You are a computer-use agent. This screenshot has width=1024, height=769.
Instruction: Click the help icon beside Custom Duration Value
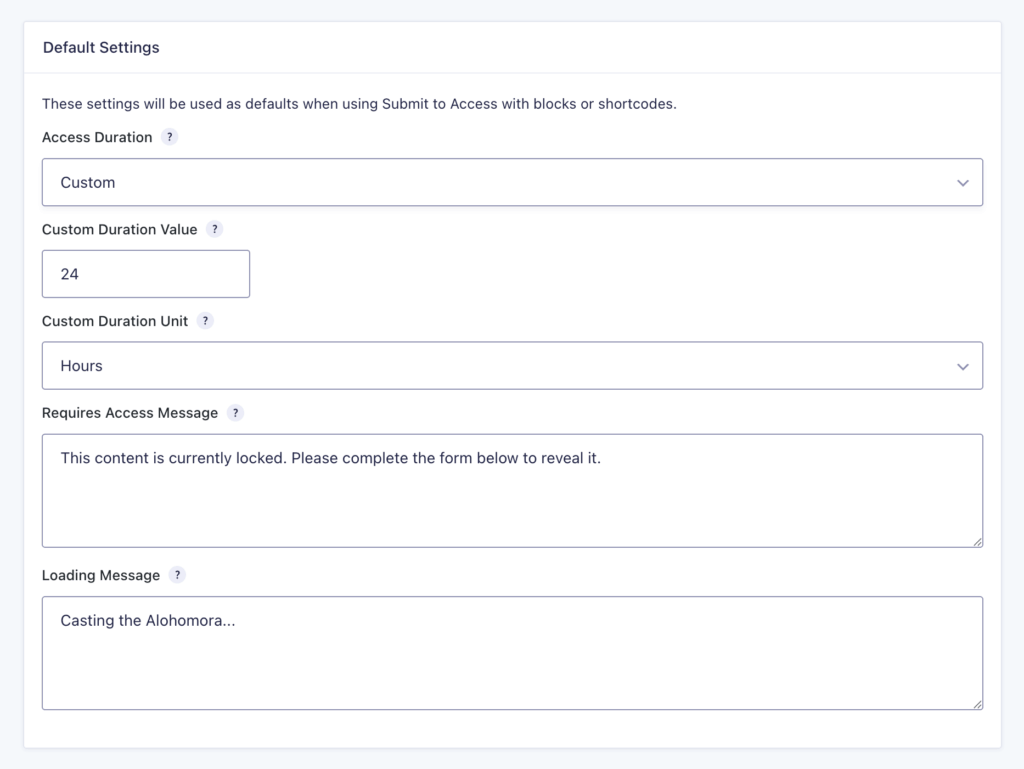(214, 229)
